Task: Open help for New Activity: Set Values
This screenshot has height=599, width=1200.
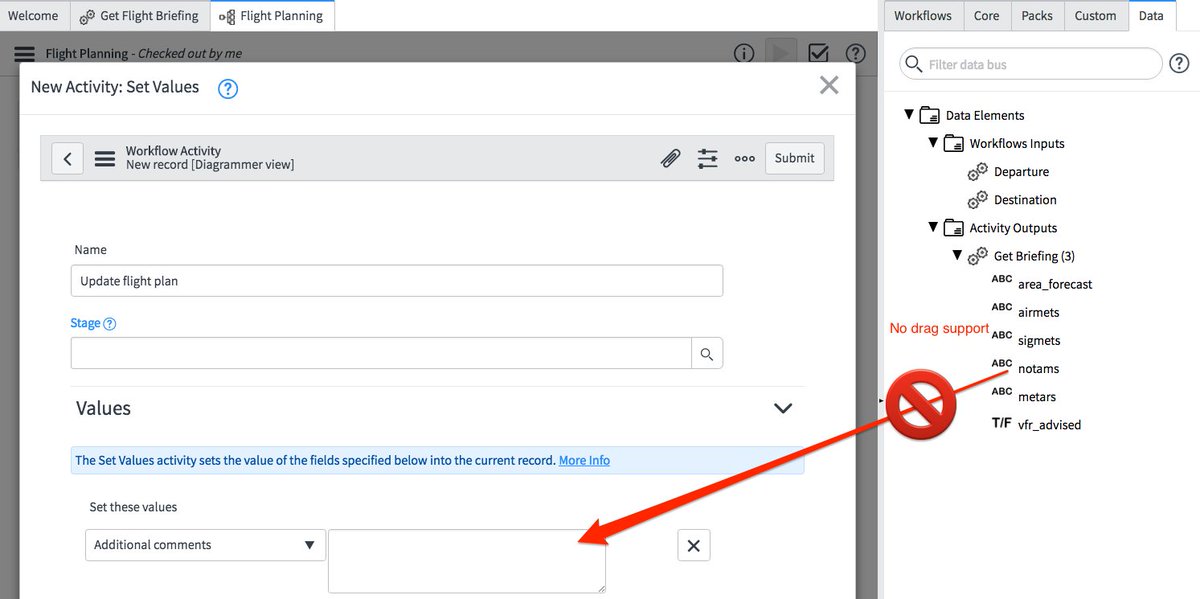Action: click(228, 88)
